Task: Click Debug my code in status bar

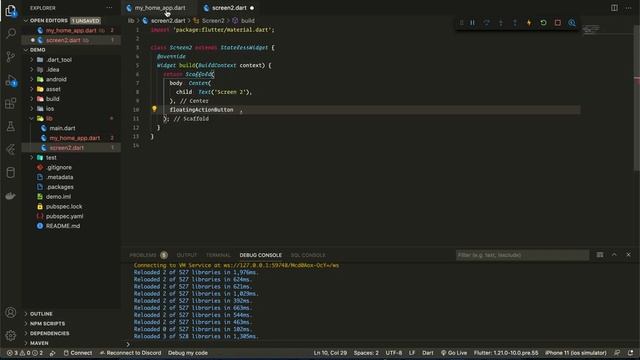Action: tap(188, 353)
